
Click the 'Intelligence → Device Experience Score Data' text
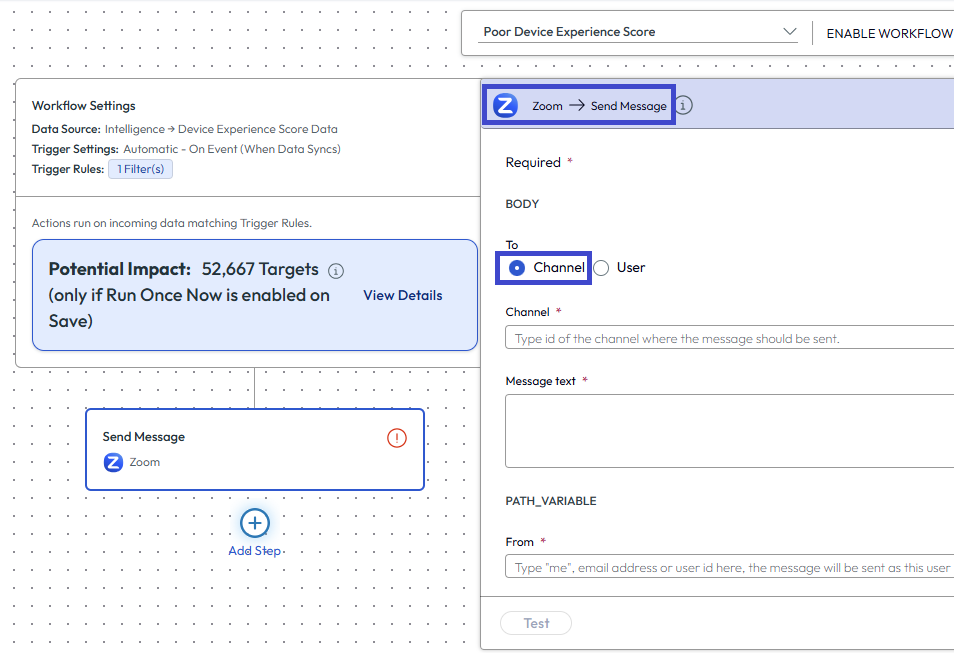pyautogui.click(x=221, y=129)
